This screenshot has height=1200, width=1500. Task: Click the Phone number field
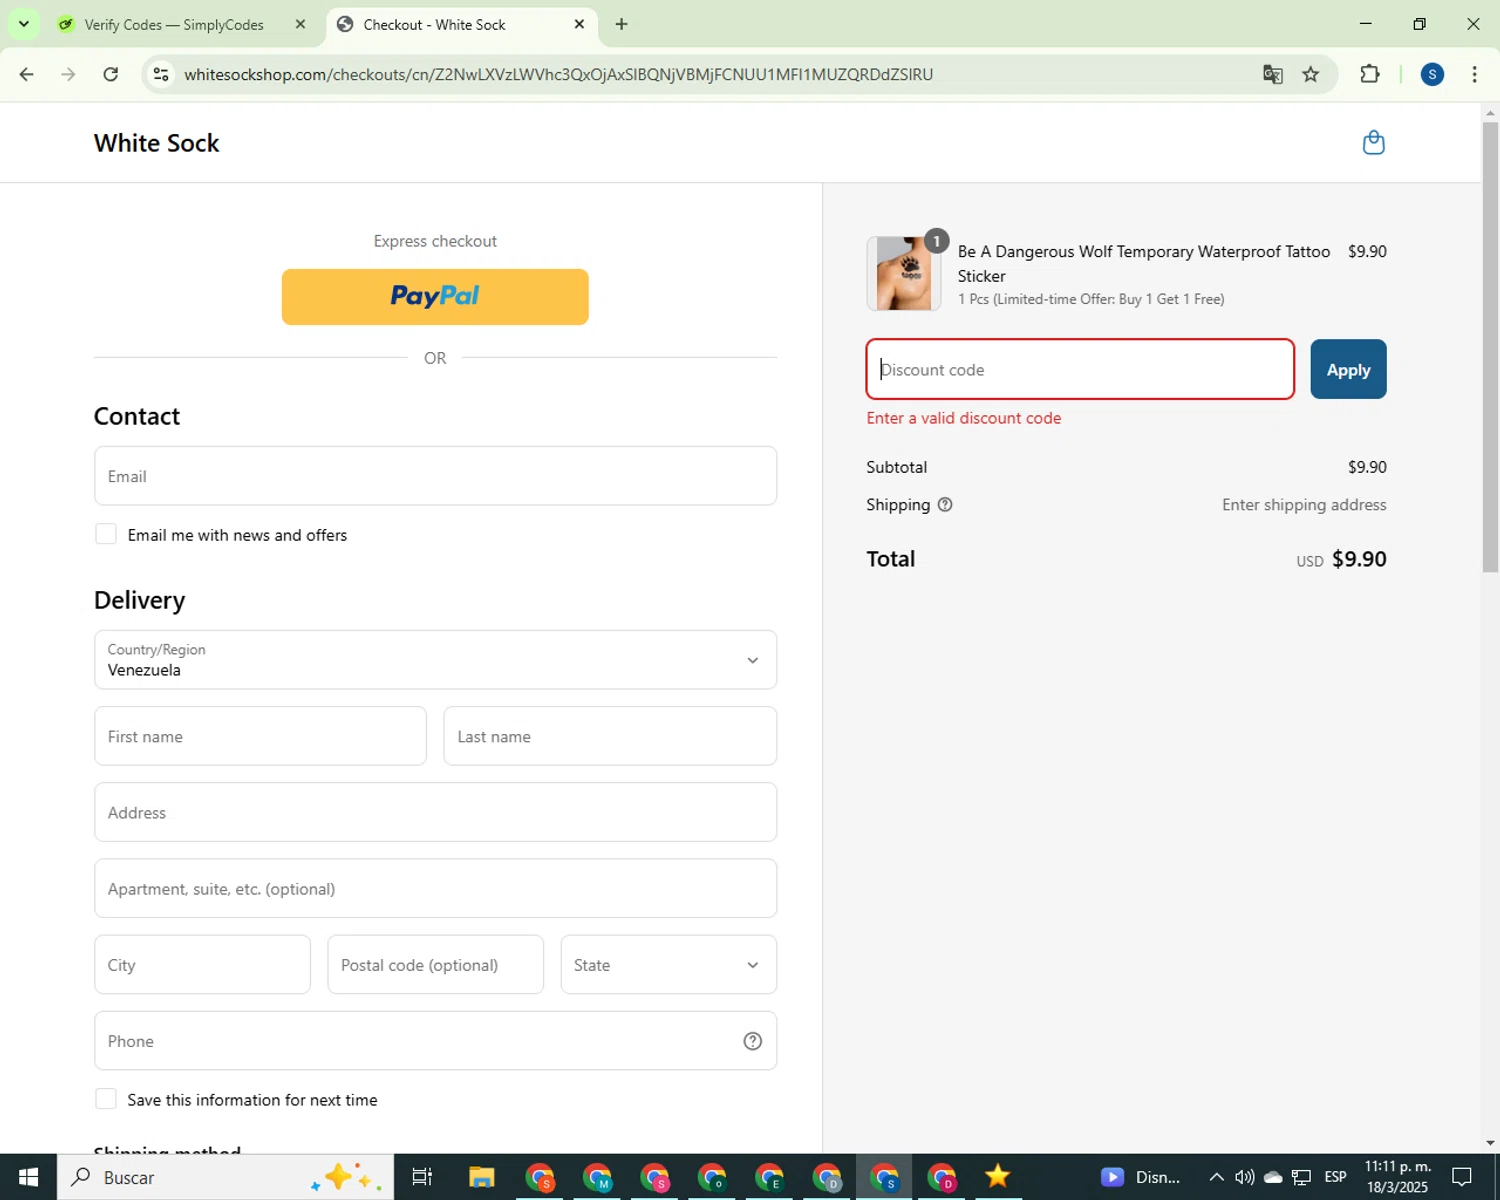click(435, 1041)
